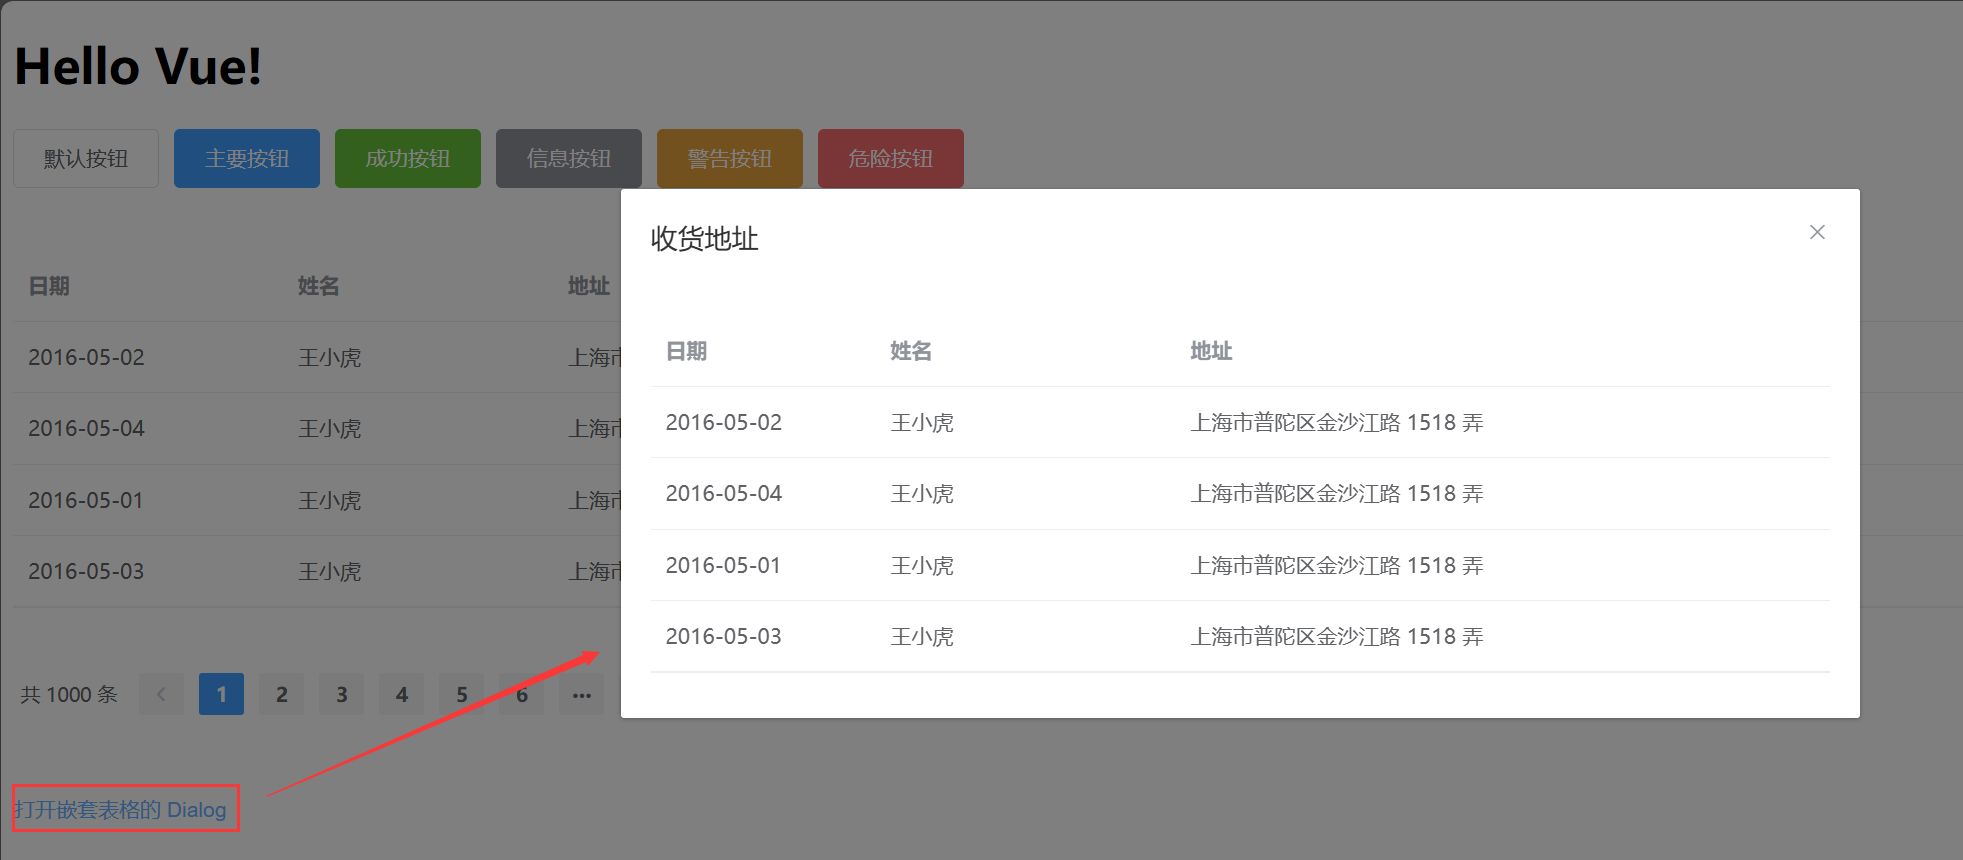
Task: Click 2016-05-02 in background table
Action: [x=86, y=357]
